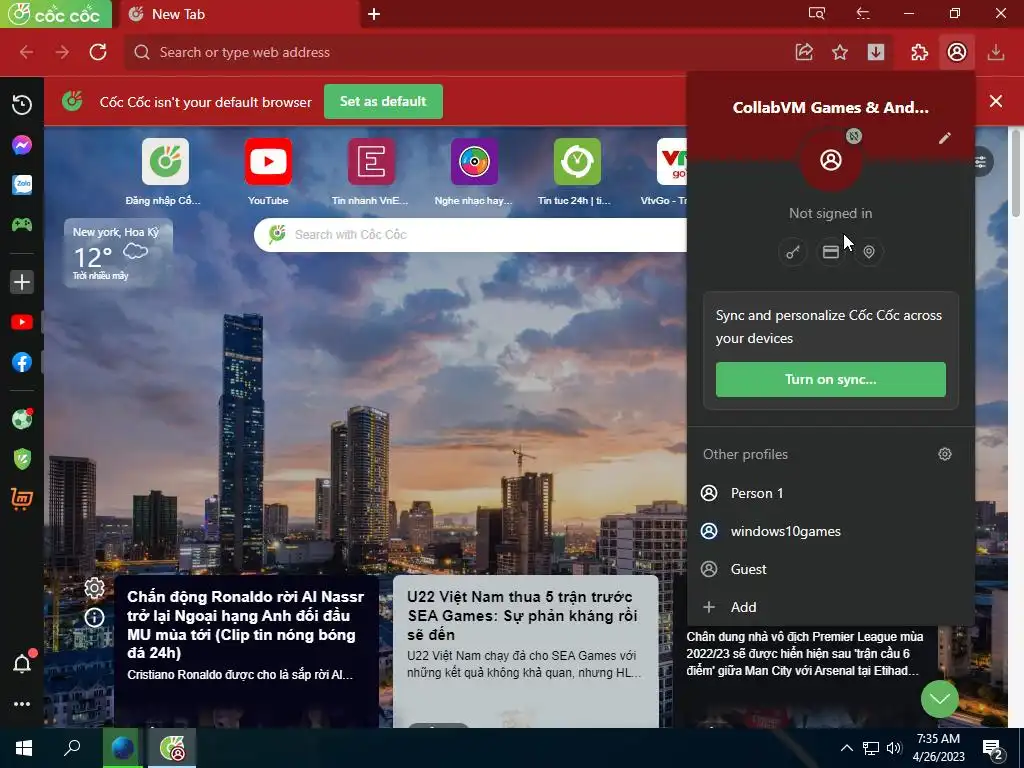Screen dimensions: 1024x768
Task: Open the notifications bell in sidebar
Action: [22, 664]
